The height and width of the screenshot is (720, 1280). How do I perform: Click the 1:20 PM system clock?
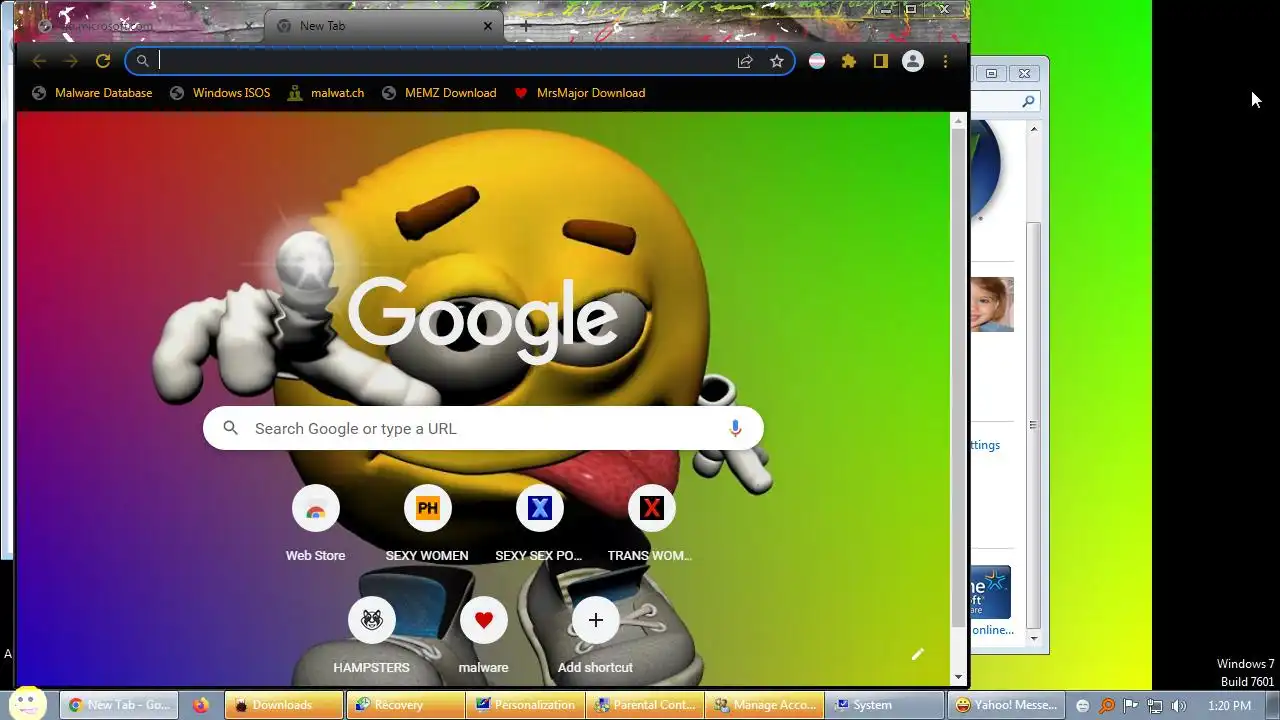tap(1229, 706)
